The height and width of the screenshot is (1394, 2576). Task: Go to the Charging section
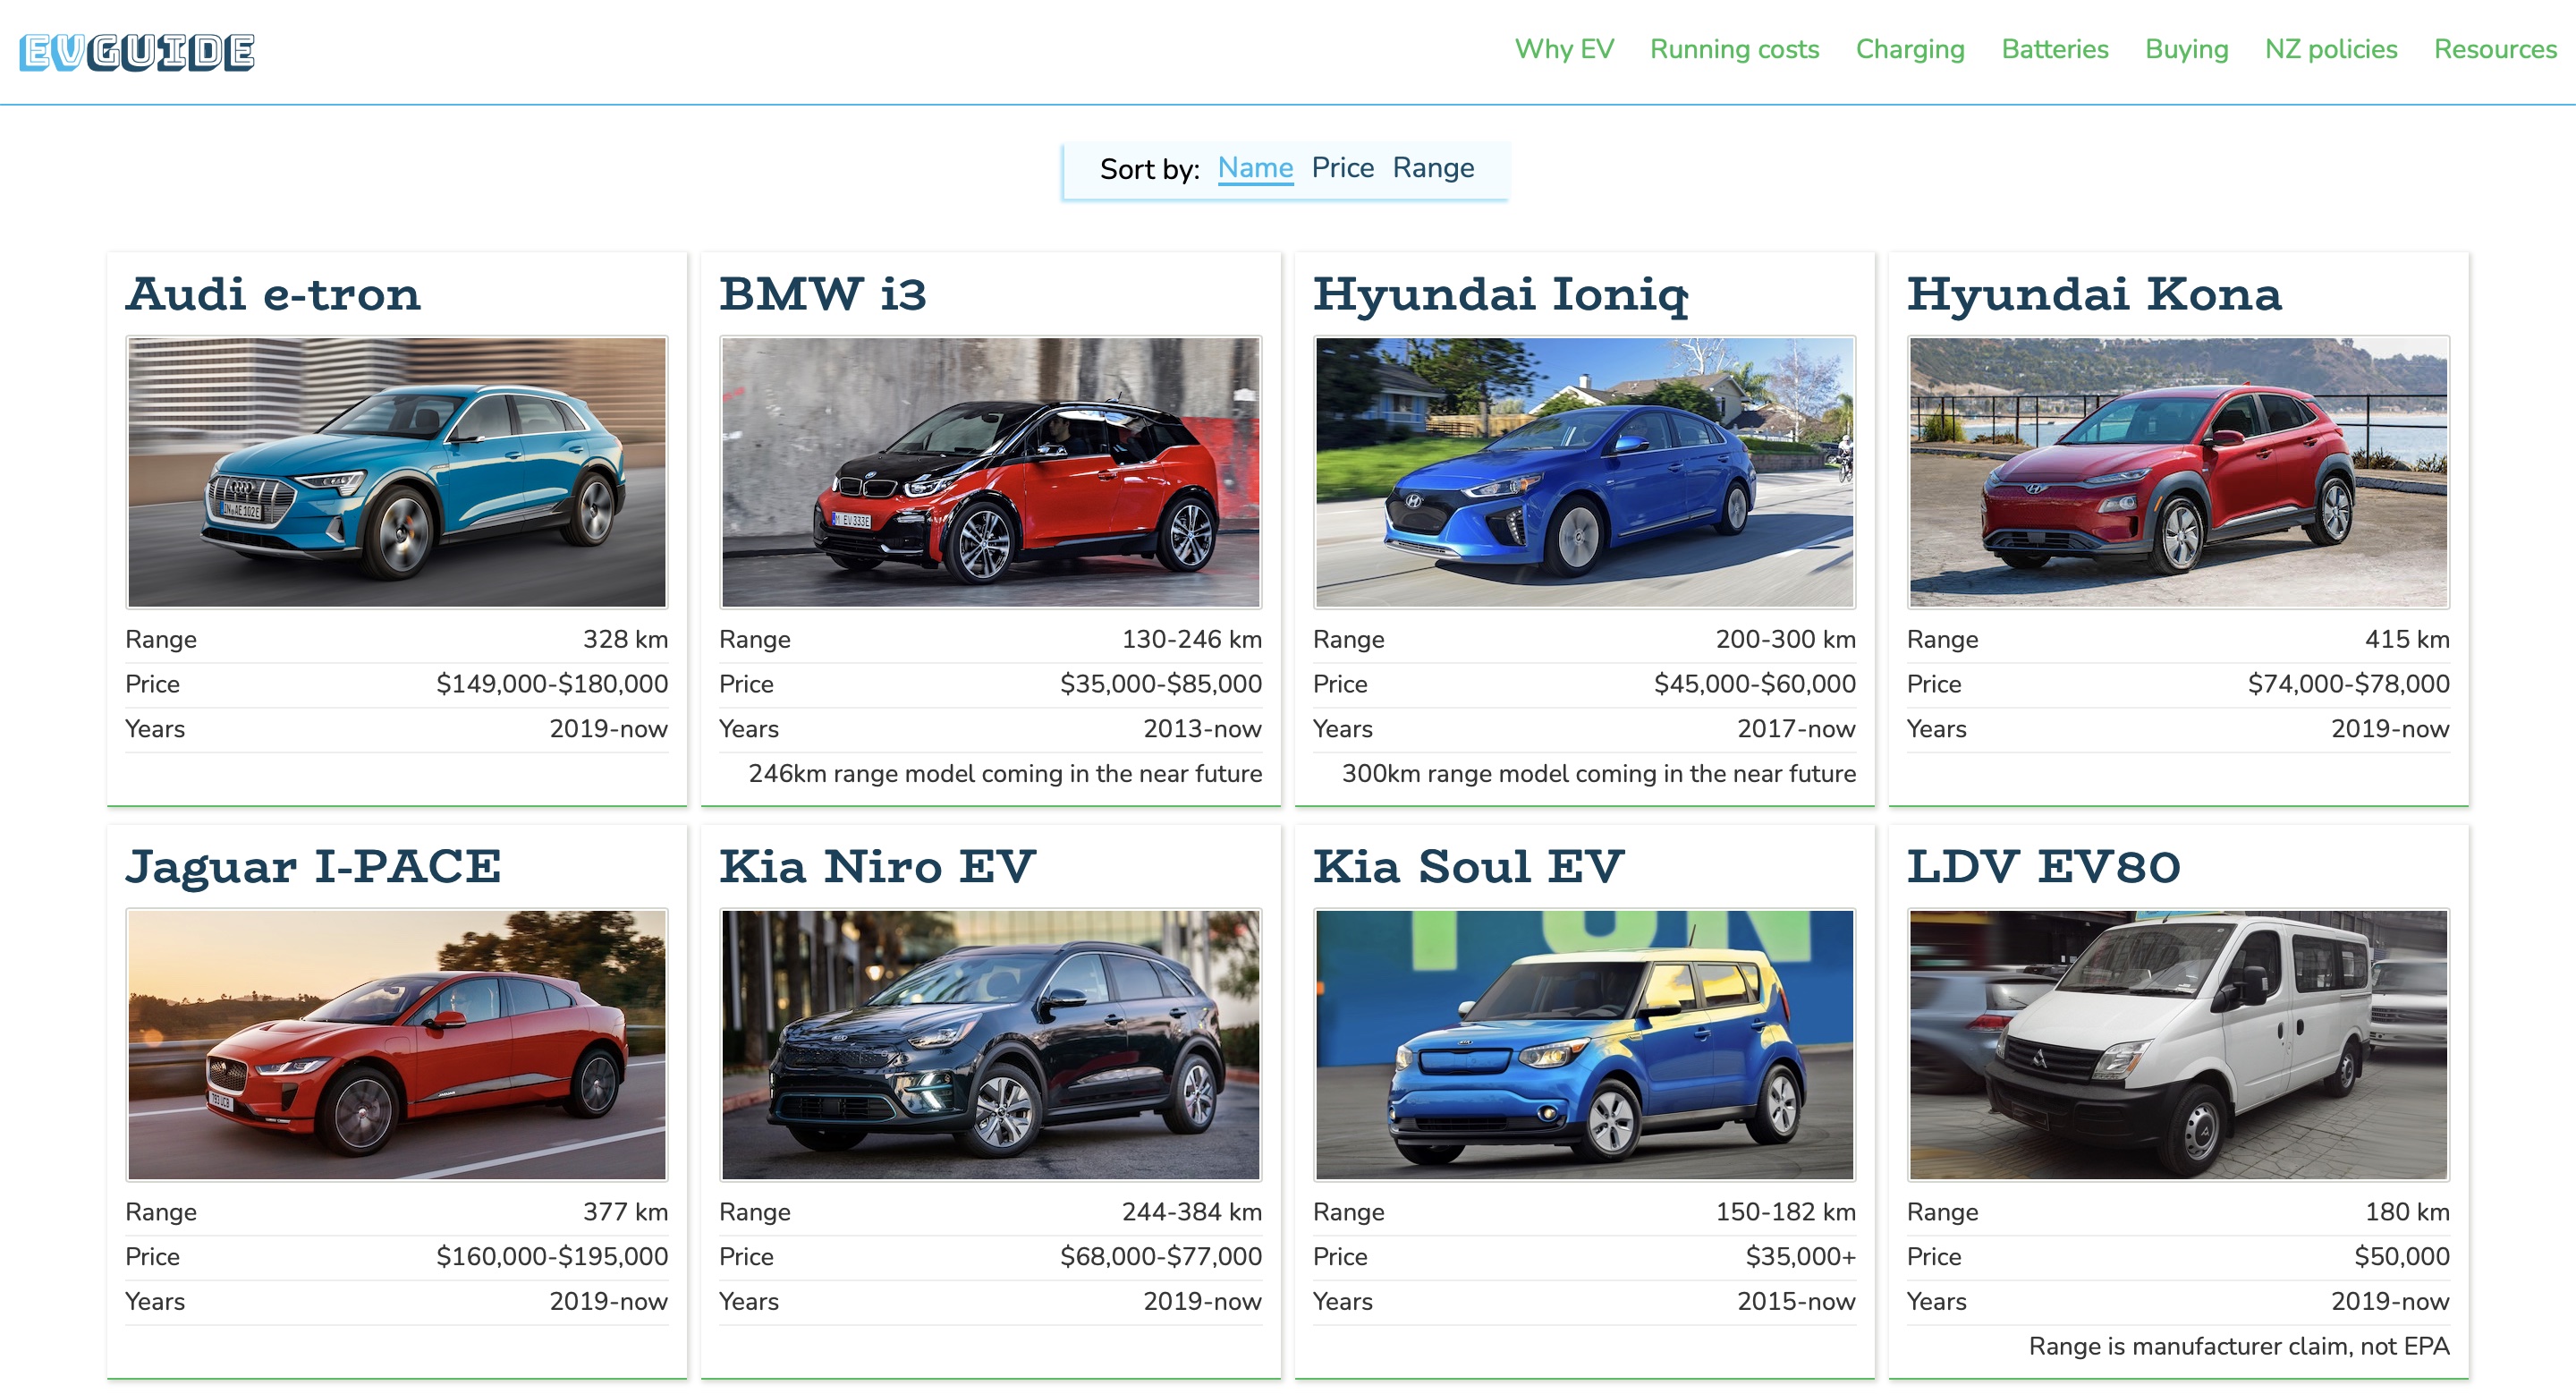(1909, 49)
